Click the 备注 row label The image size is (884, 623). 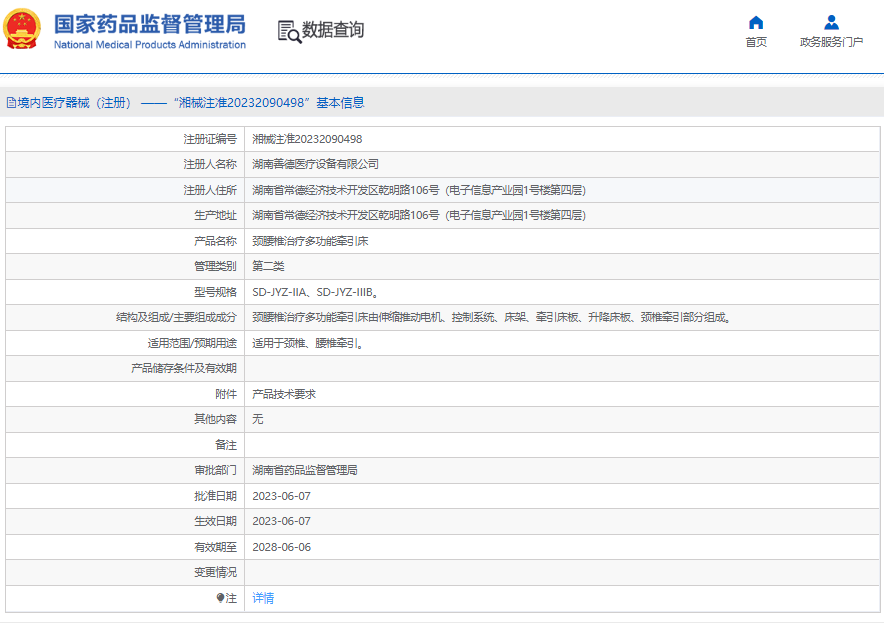coord(226,445)
